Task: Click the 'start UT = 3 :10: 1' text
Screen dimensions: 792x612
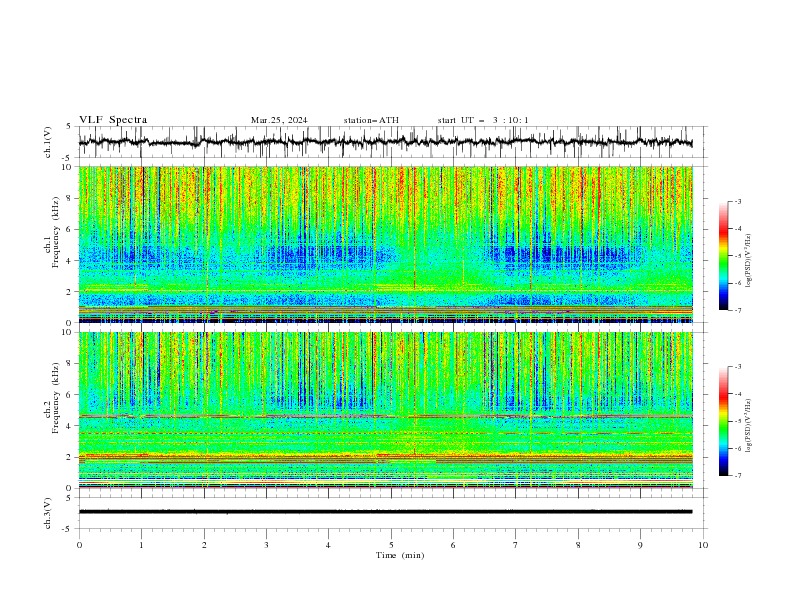Action: click(483, 120)
